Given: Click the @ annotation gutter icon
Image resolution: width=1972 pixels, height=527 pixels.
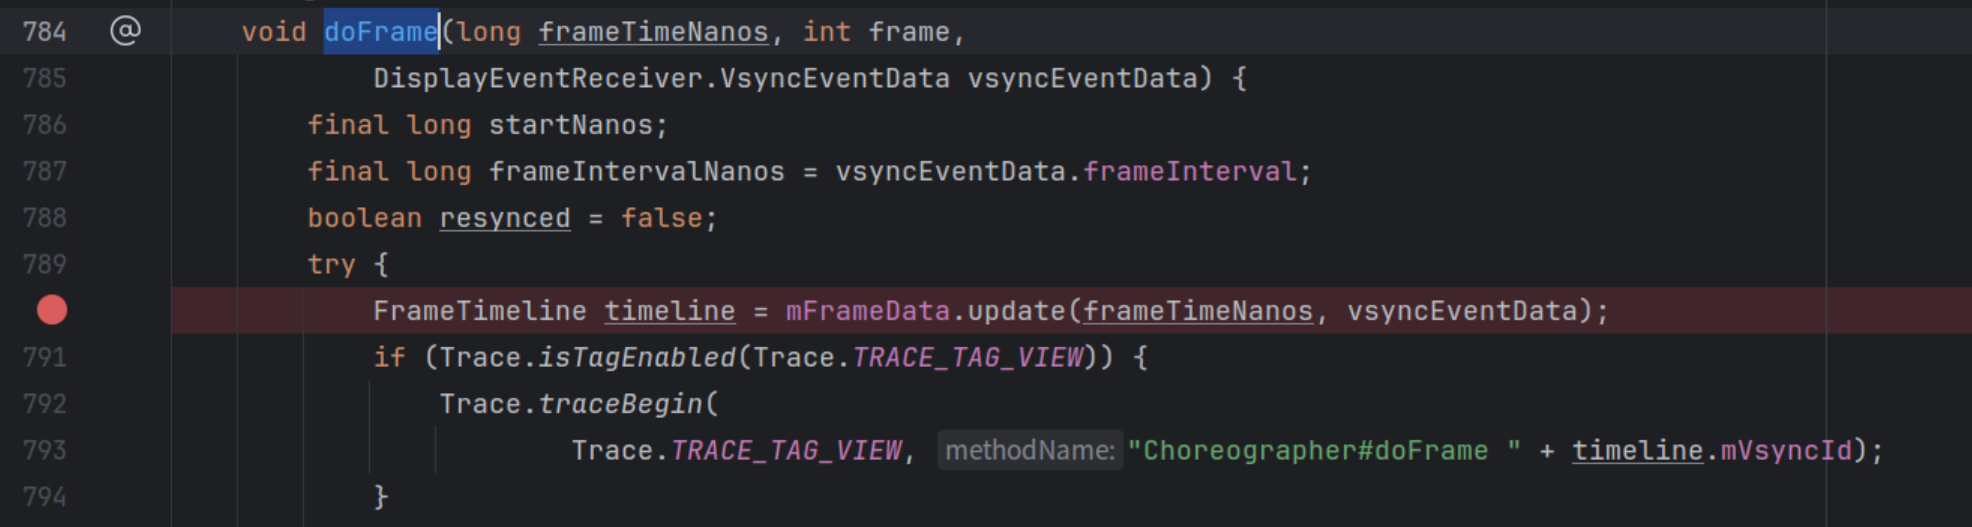Looking at the screenshot, I should 125,32.
